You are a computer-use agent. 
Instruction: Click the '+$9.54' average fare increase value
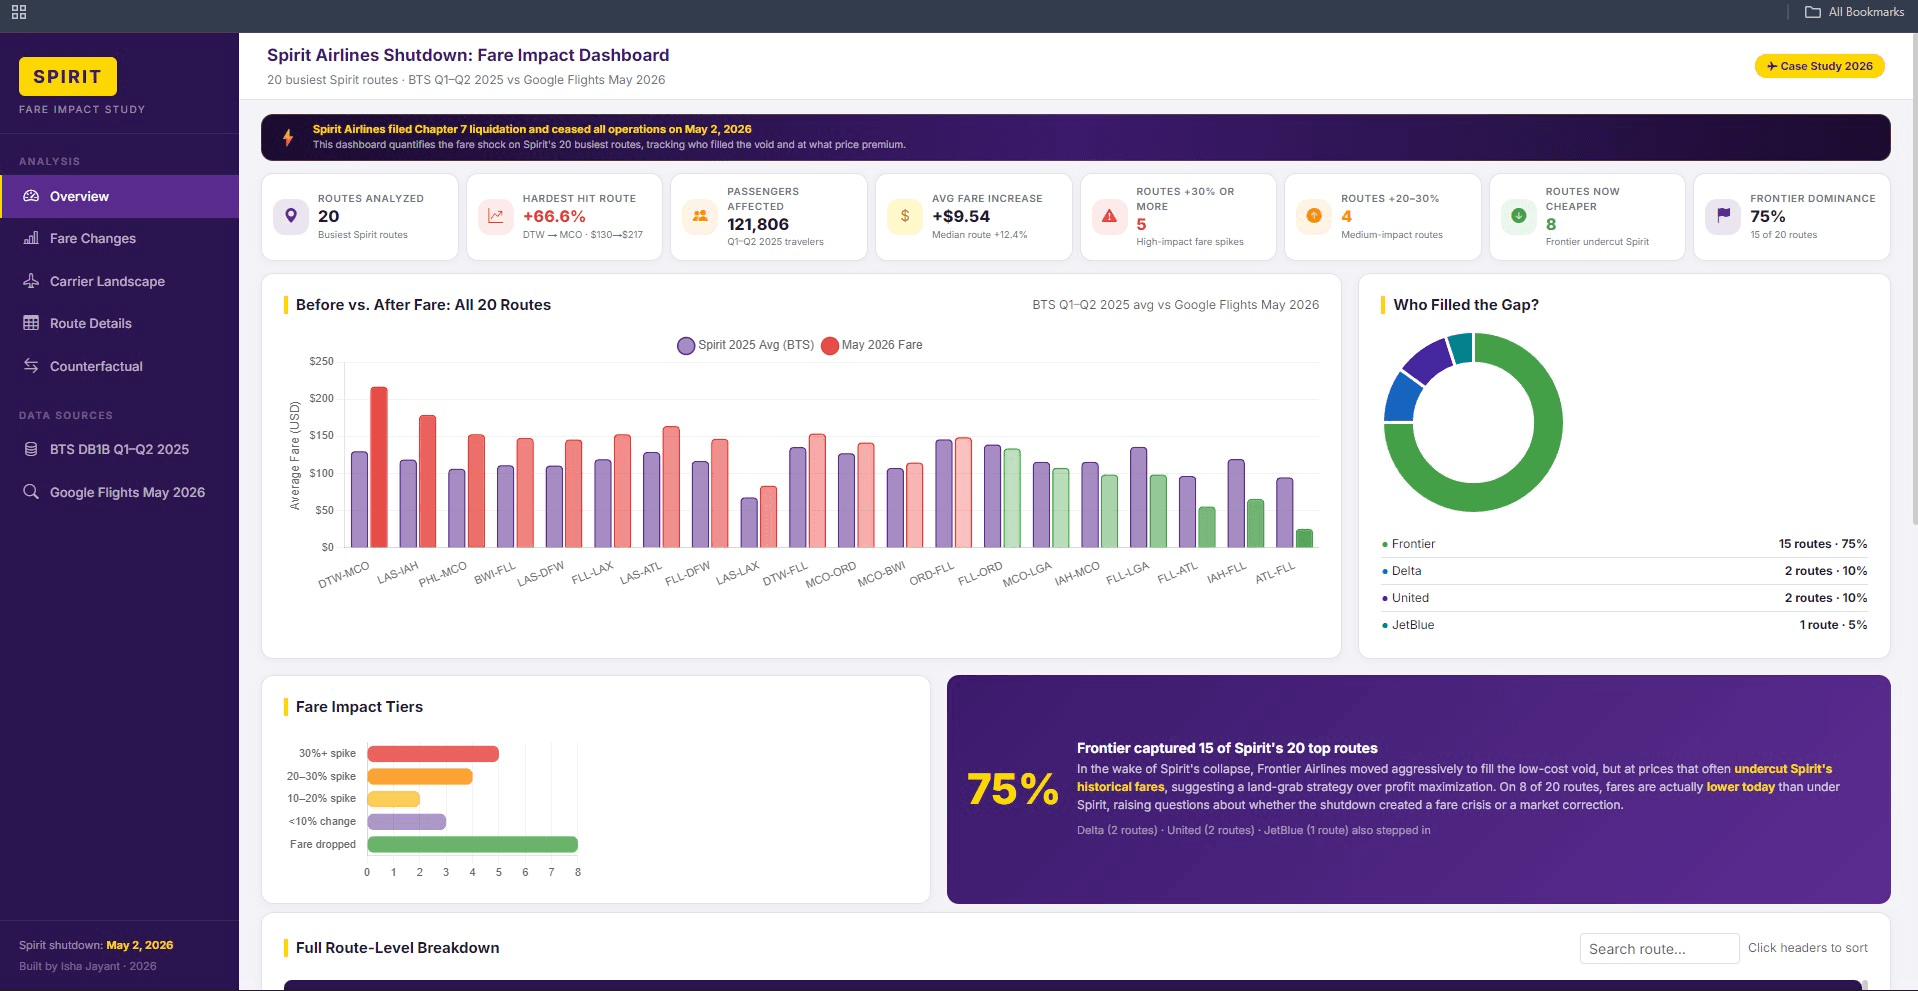[x=961, y=216]
